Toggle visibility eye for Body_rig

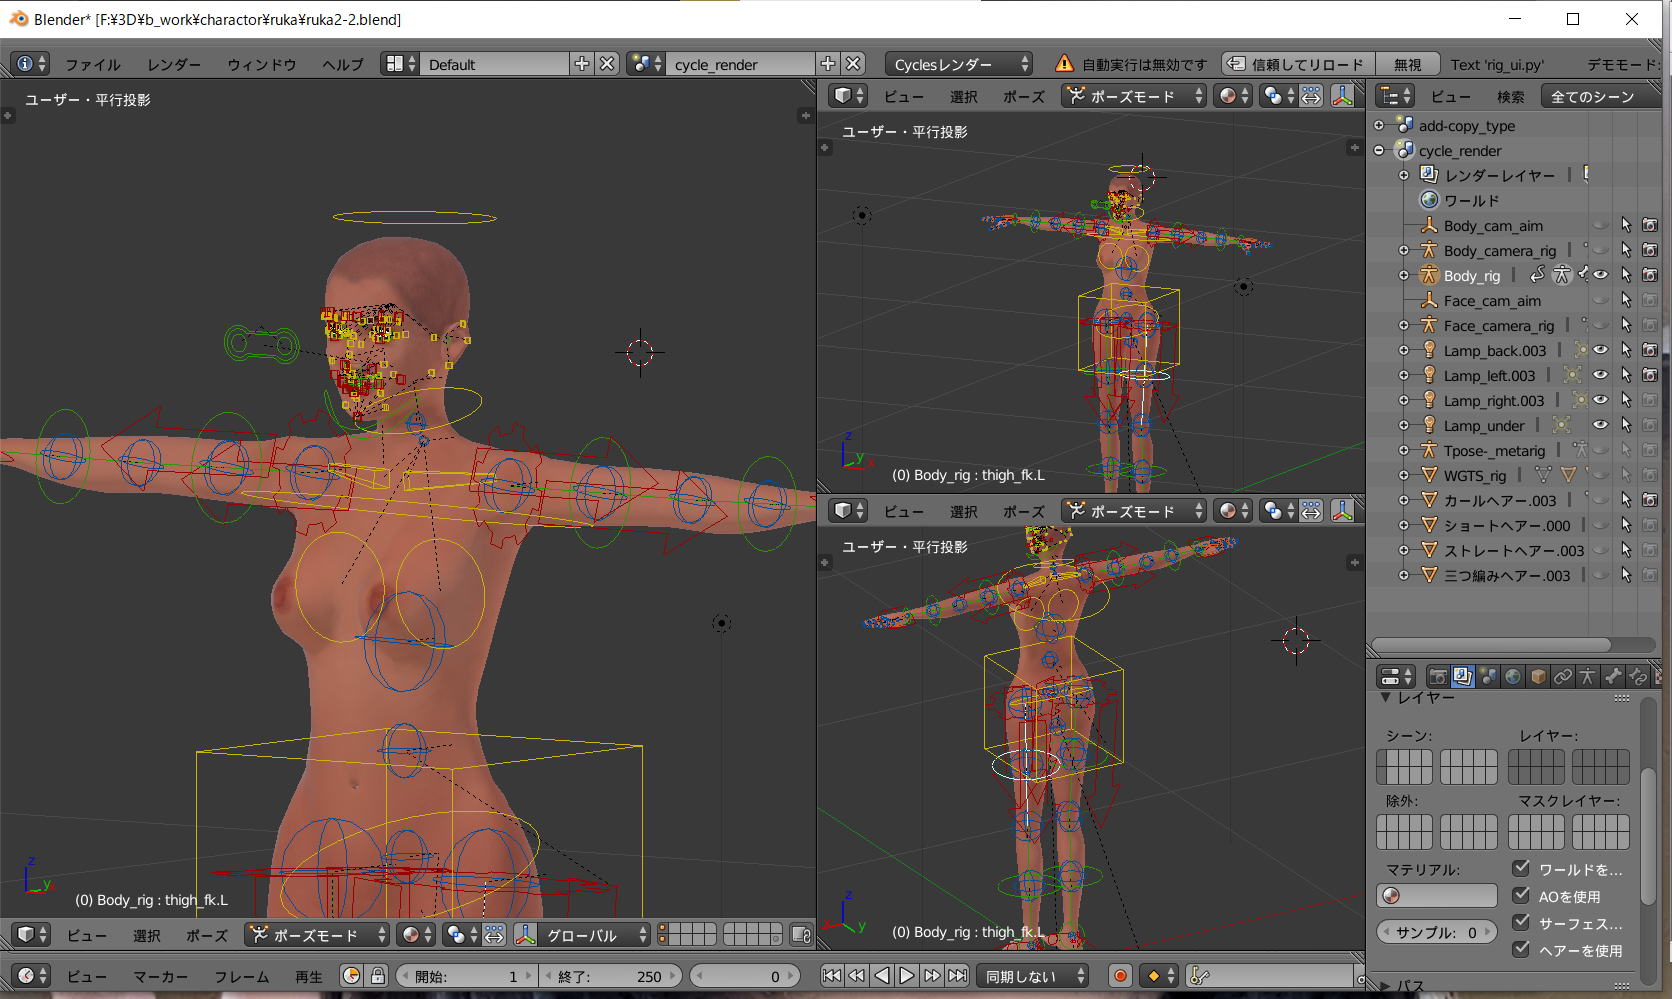point(1600,275)
